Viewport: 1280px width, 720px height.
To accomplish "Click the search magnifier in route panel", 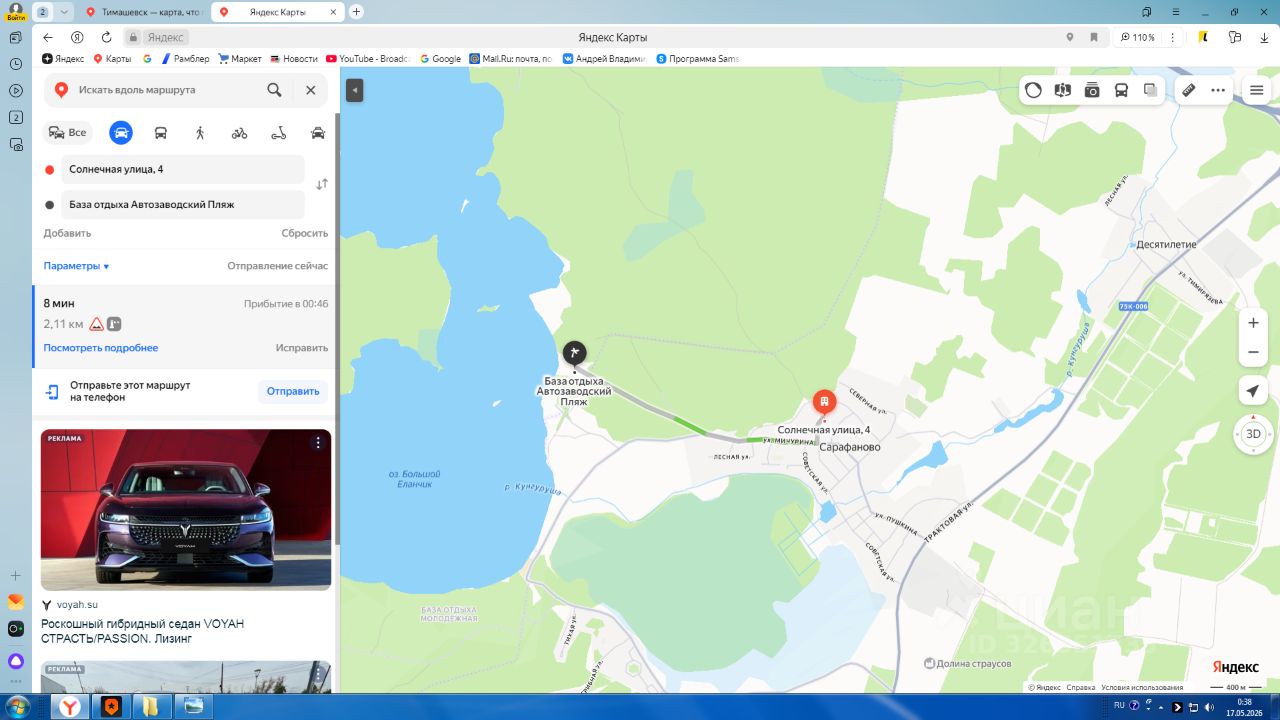I will click(274, 90).
